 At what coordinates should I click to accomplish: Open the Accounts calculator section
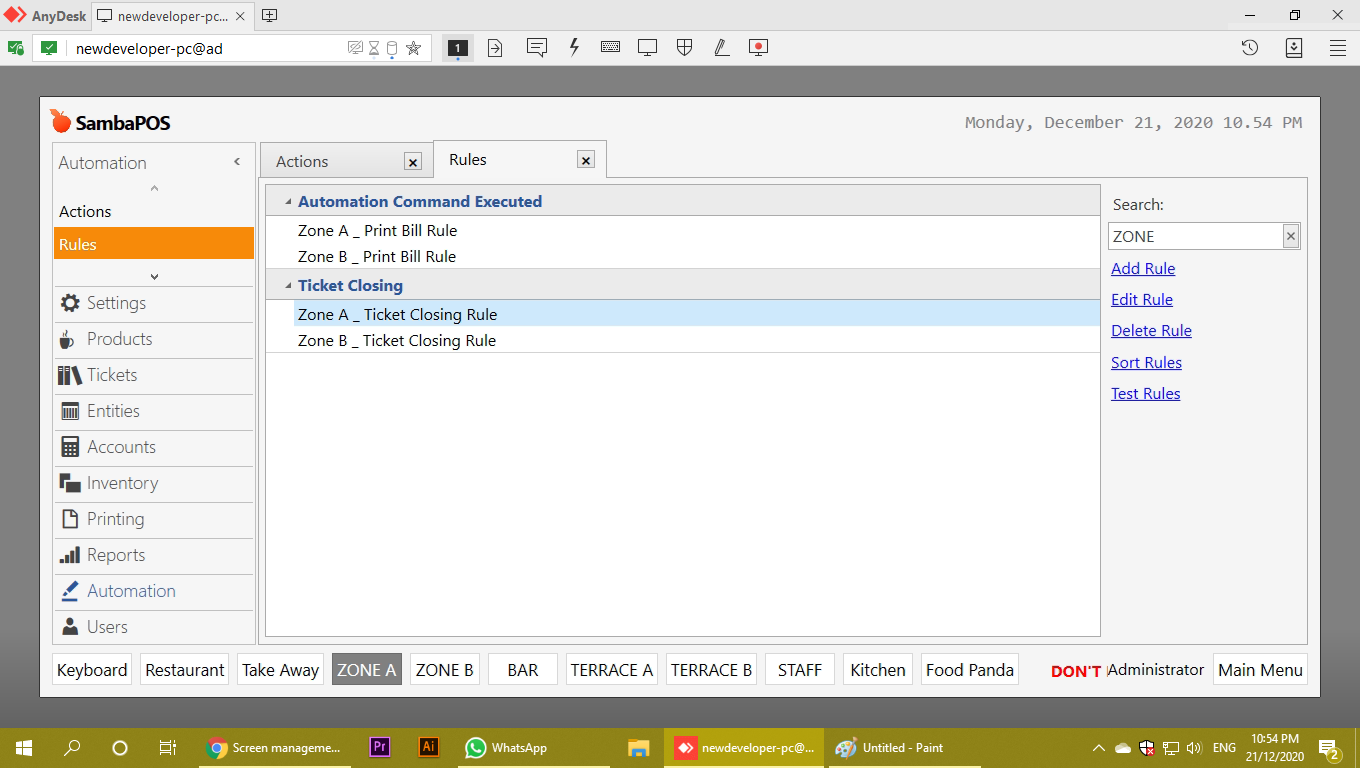(x=154, y=447)
